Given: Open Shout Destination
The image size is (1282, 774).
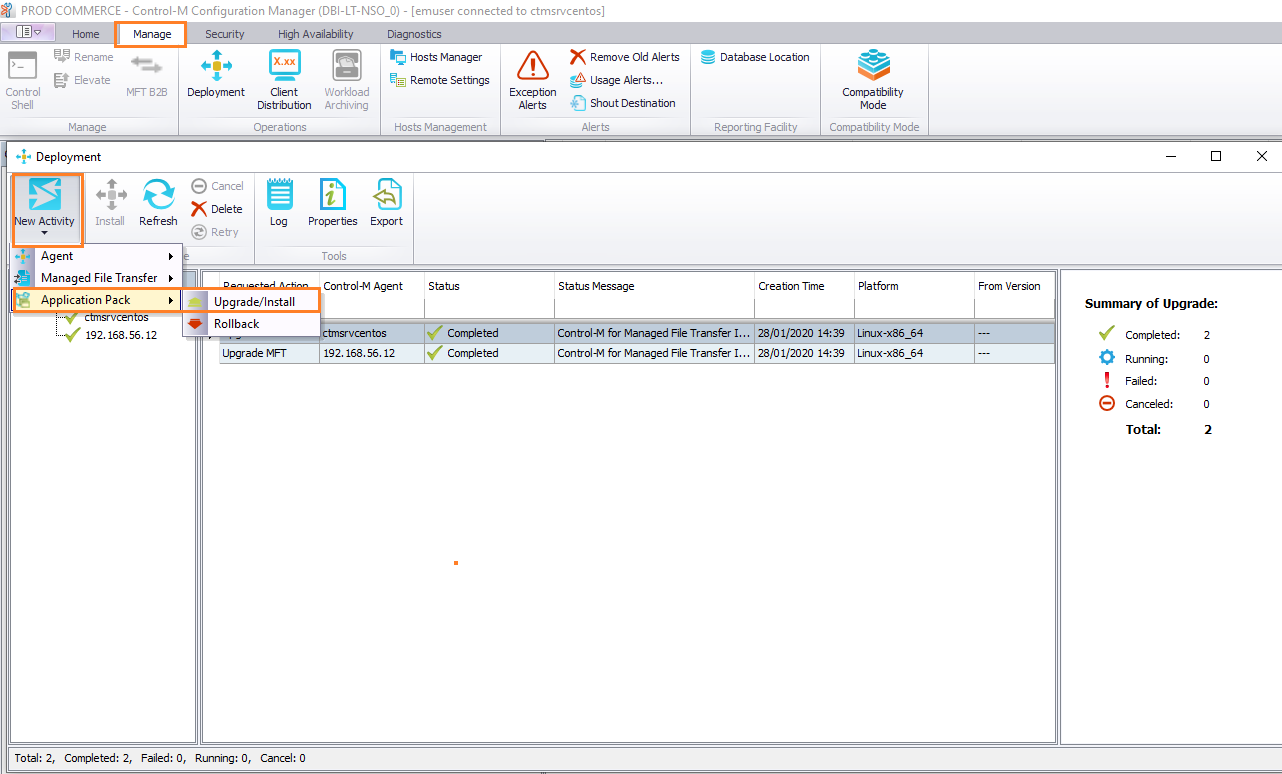Looking at the screenshot, I should pyautogui.click(x=623, y=103).
